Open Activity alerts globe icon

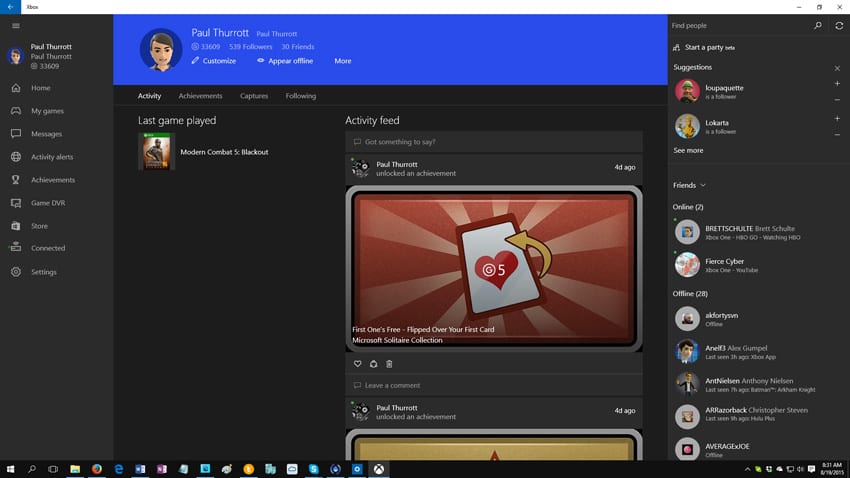16,157
